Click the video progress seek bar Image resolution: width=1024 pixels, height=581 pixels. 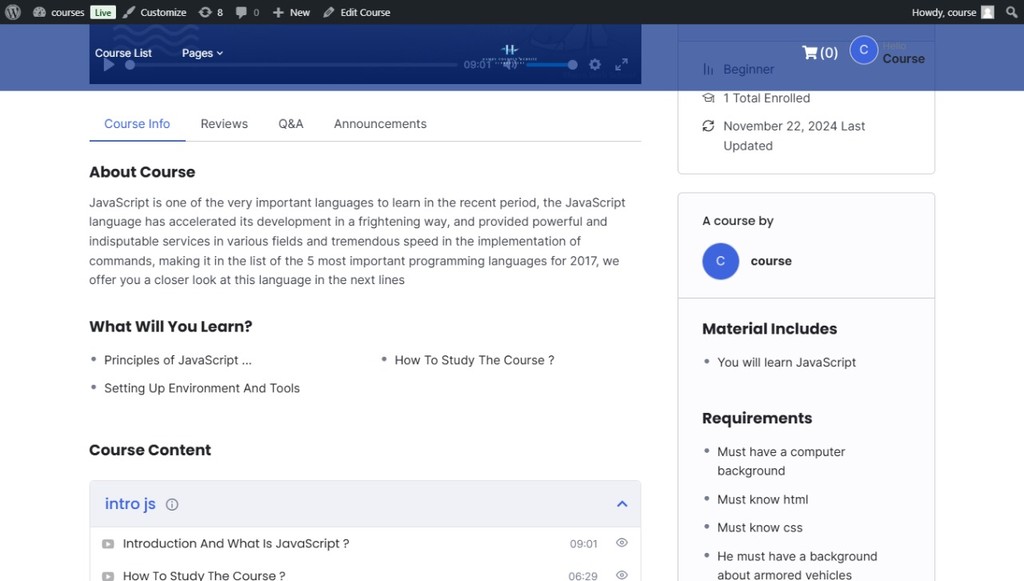coord(292,65)
